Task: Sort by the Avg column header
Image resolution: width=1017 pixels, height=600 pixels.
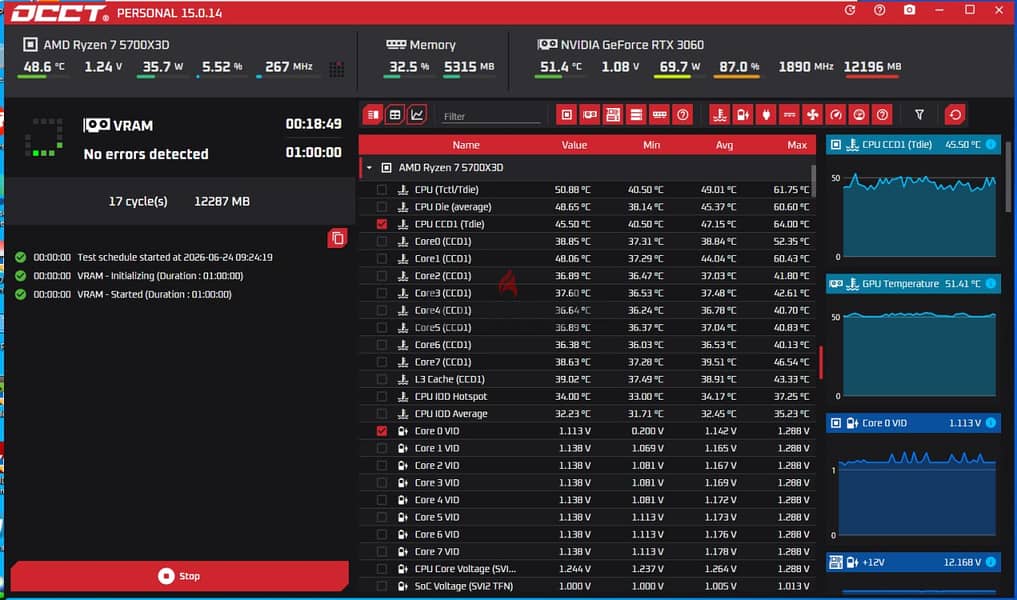Action: point(724,145)
